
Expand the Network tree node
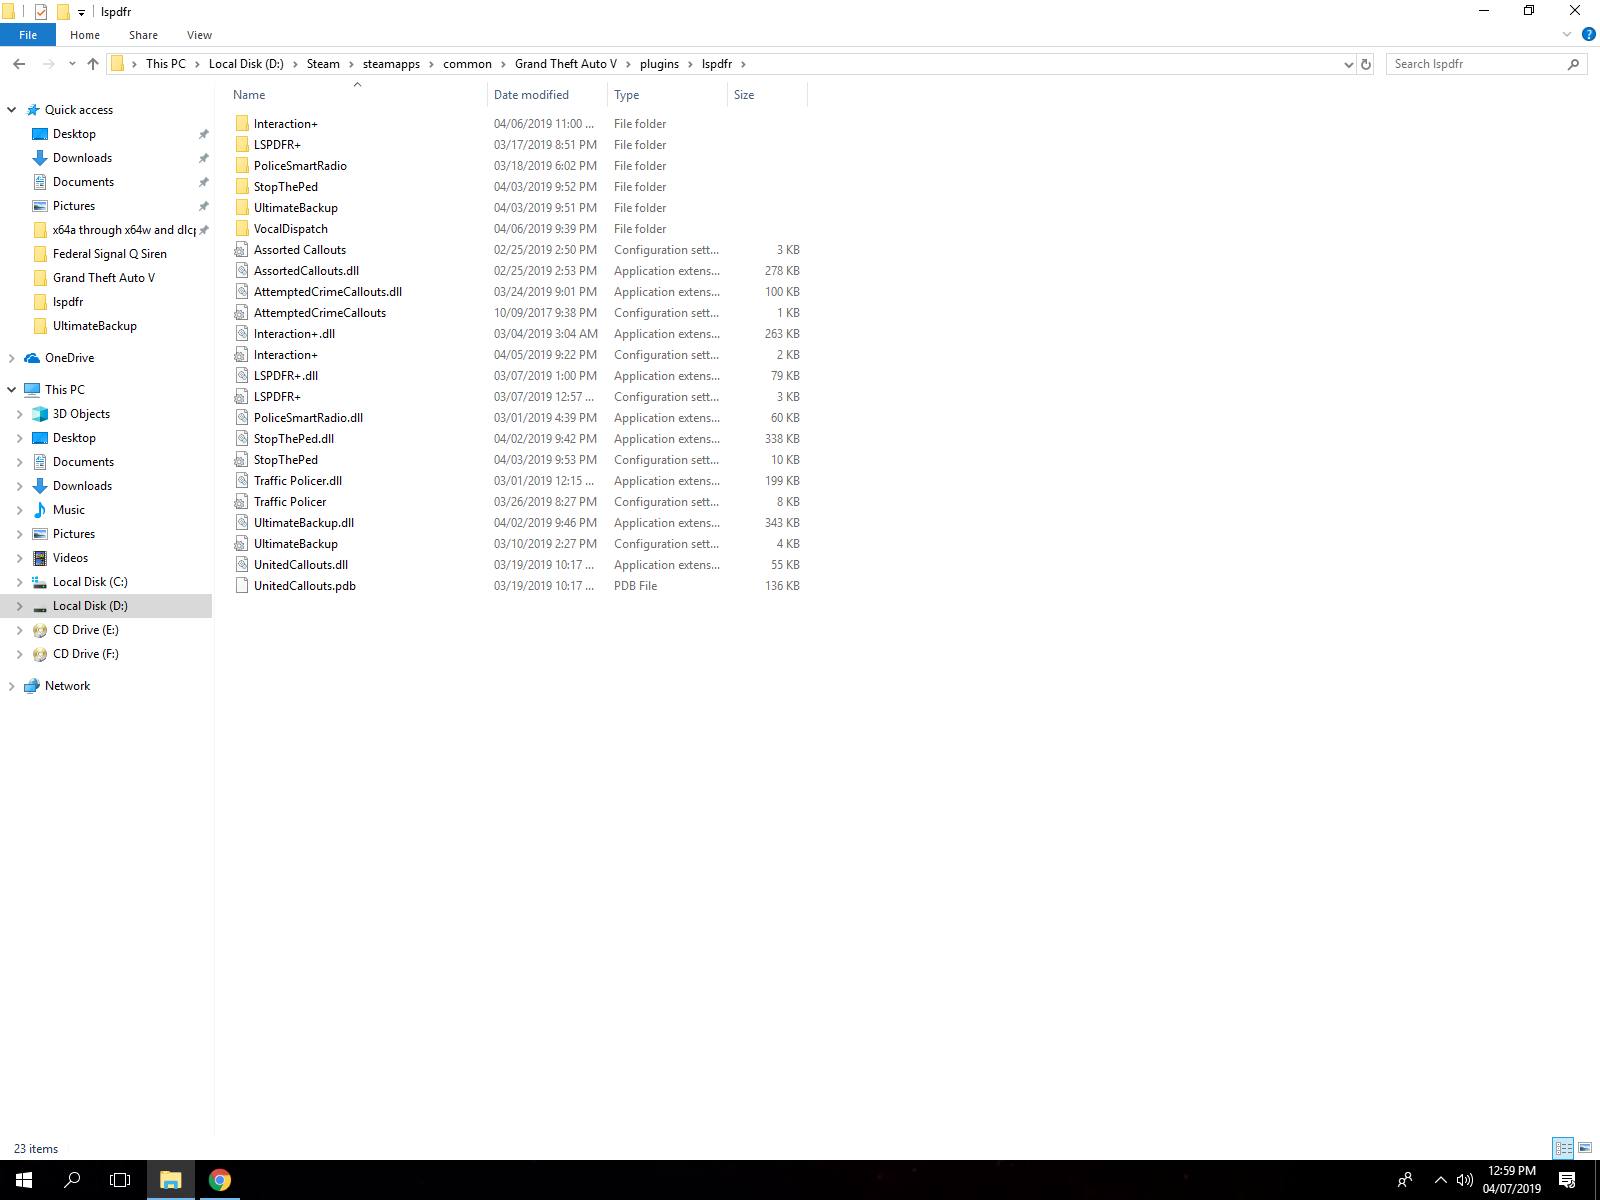[11, 686]
